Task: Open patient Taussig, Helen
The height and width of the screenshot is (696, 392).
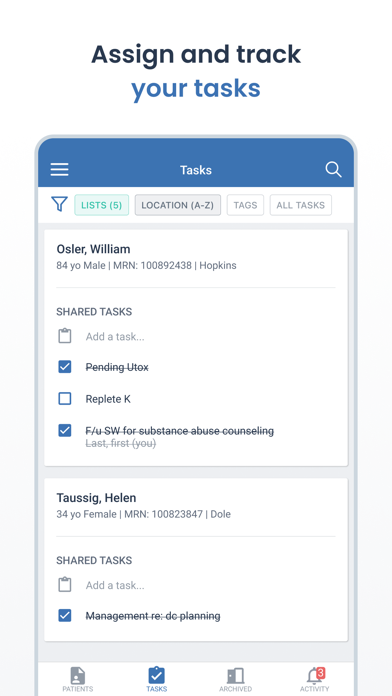Action: [x=96, y=498]
